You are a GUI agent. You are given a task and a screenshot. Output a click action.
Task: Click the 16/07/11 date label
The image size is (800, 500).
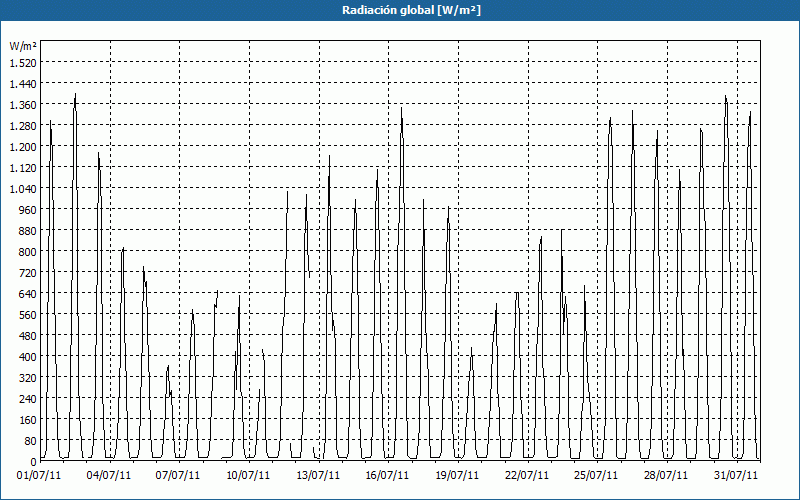pyautogui.click(x=387, y=476)
